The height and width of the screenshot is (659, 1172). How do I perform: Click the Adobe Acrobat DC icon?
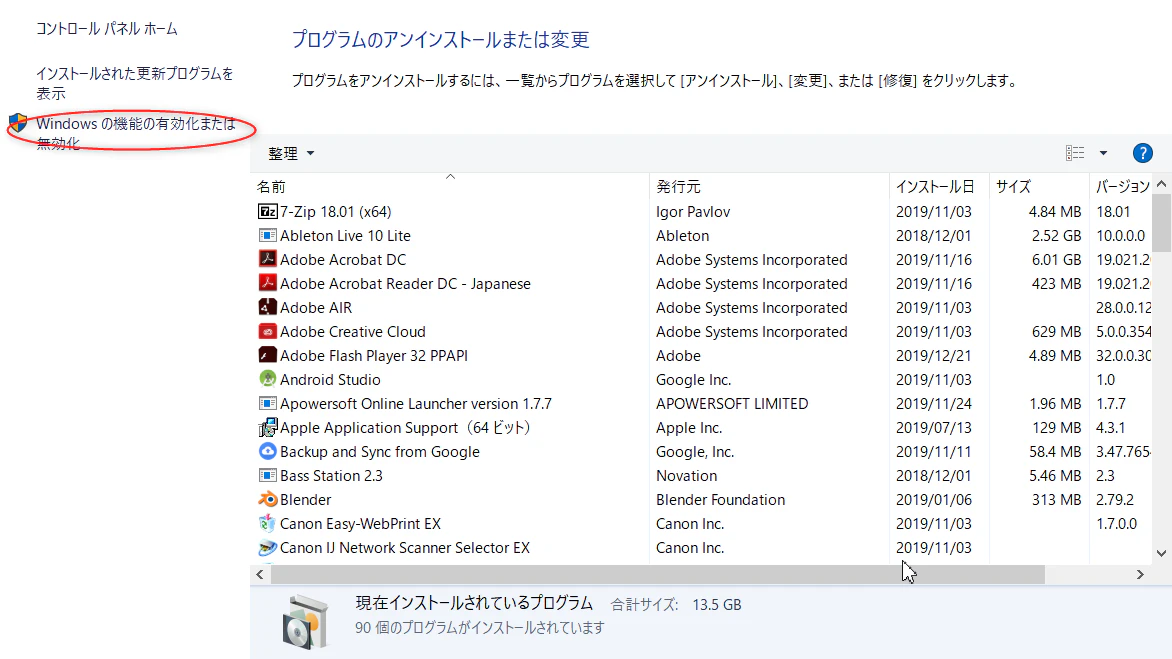[268, 259]
